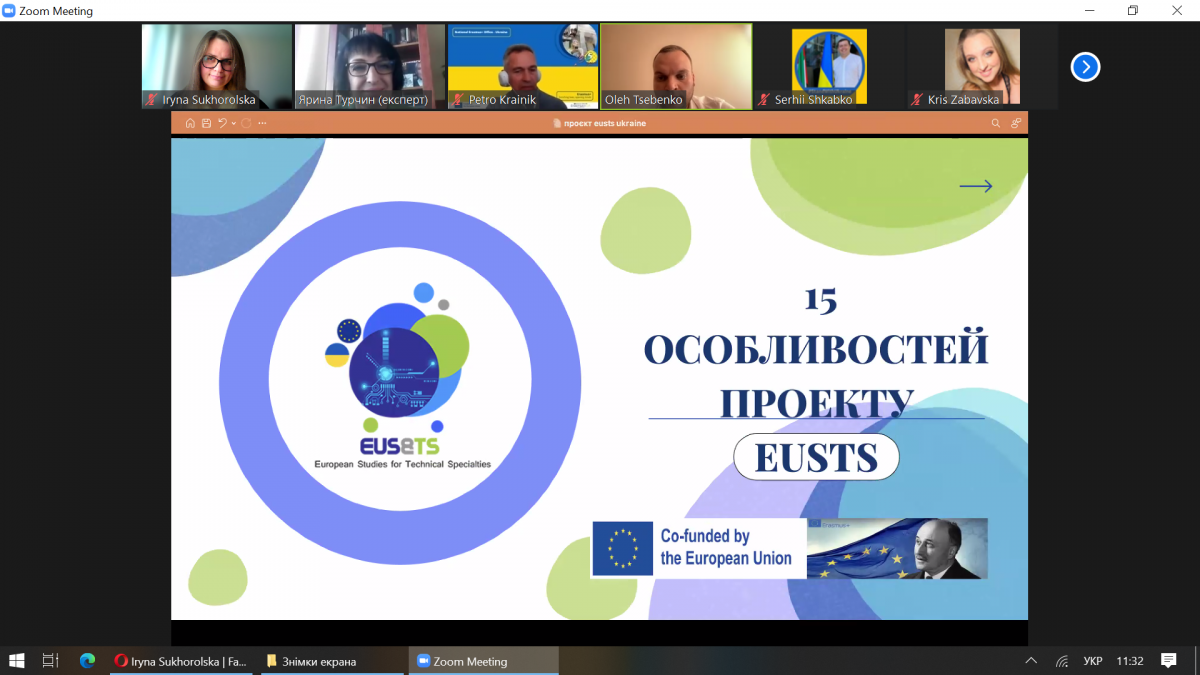Select Oleh Tsebenko's video thumbnail

(x=676, y=67)
